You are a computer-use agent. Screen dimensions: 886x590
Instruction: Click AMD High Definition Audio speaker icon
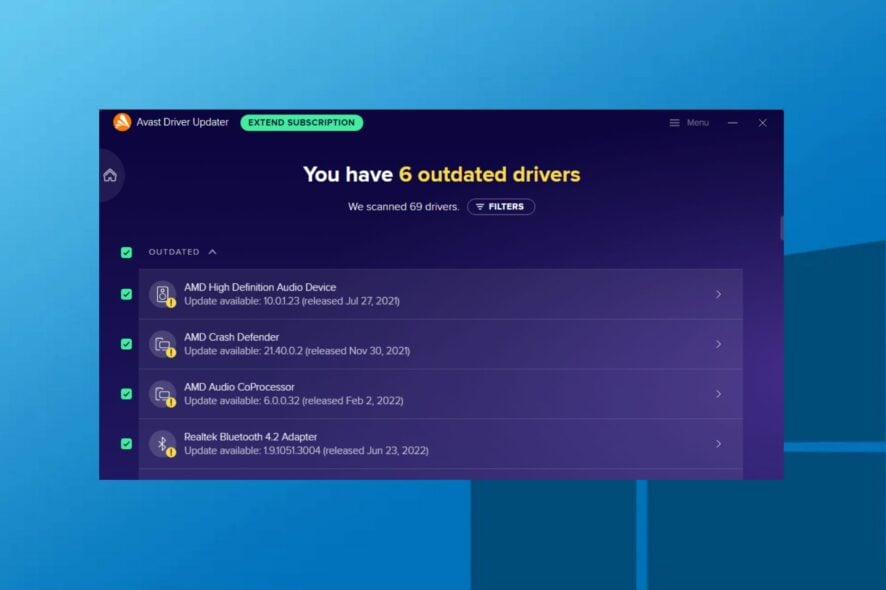163,294
